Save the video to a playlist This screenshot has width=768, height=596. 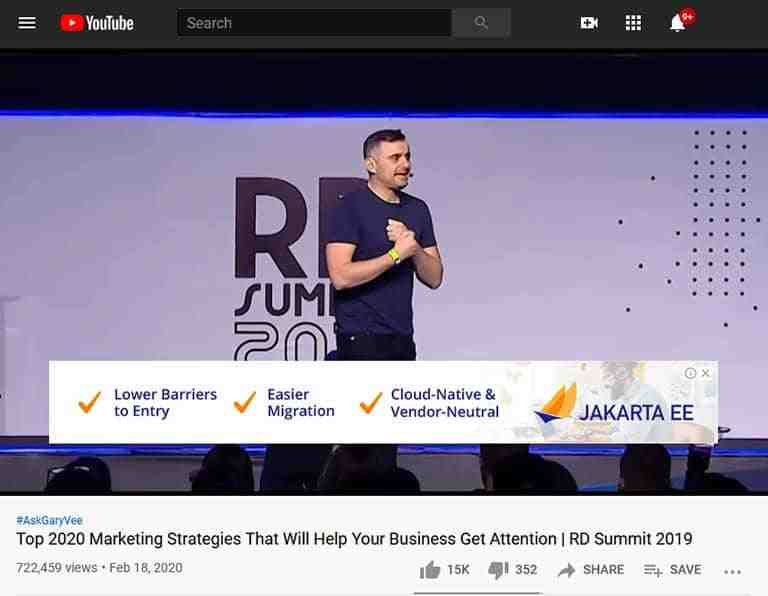pos(672,570)
